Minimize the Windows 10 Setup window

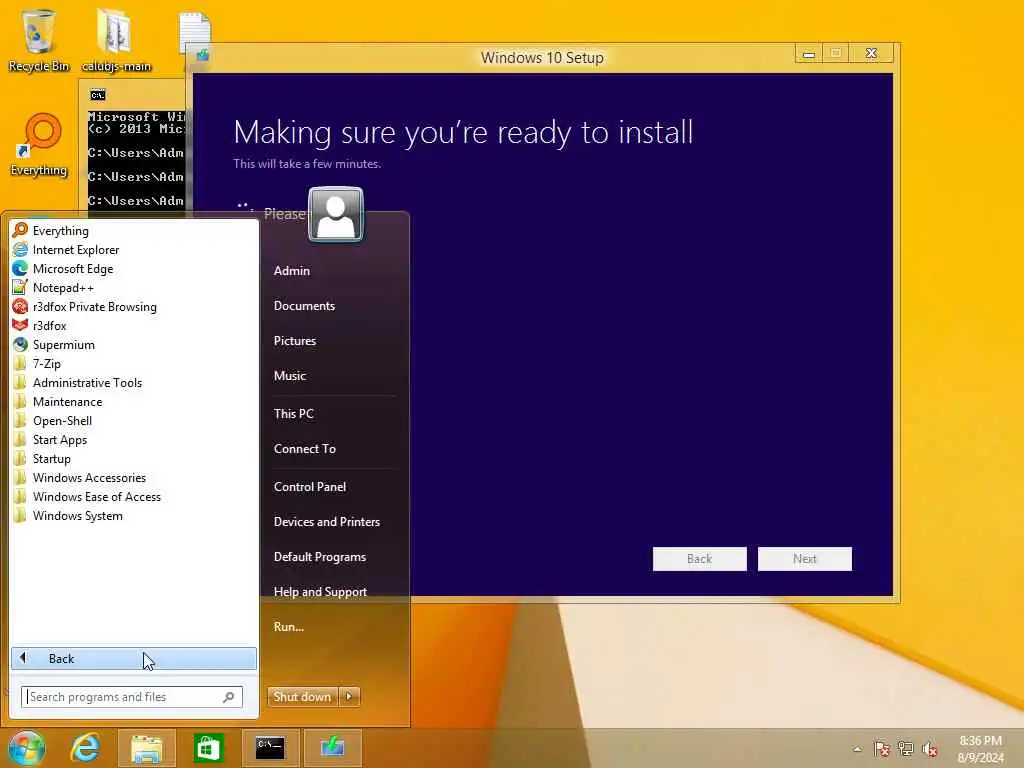coord(808,54)
